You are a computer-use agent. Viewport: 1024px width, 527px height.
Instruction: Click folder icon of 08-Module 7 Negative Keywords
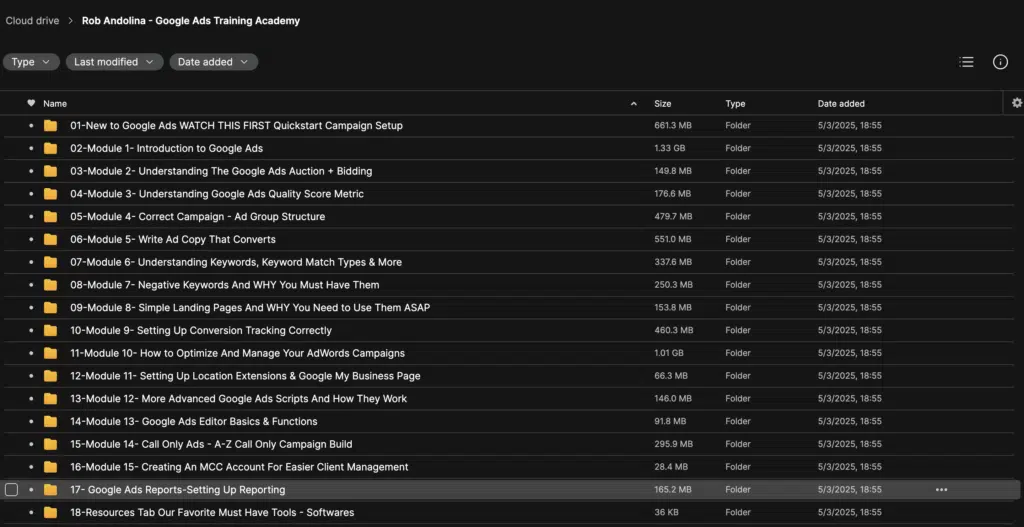(x=50, y=285)
